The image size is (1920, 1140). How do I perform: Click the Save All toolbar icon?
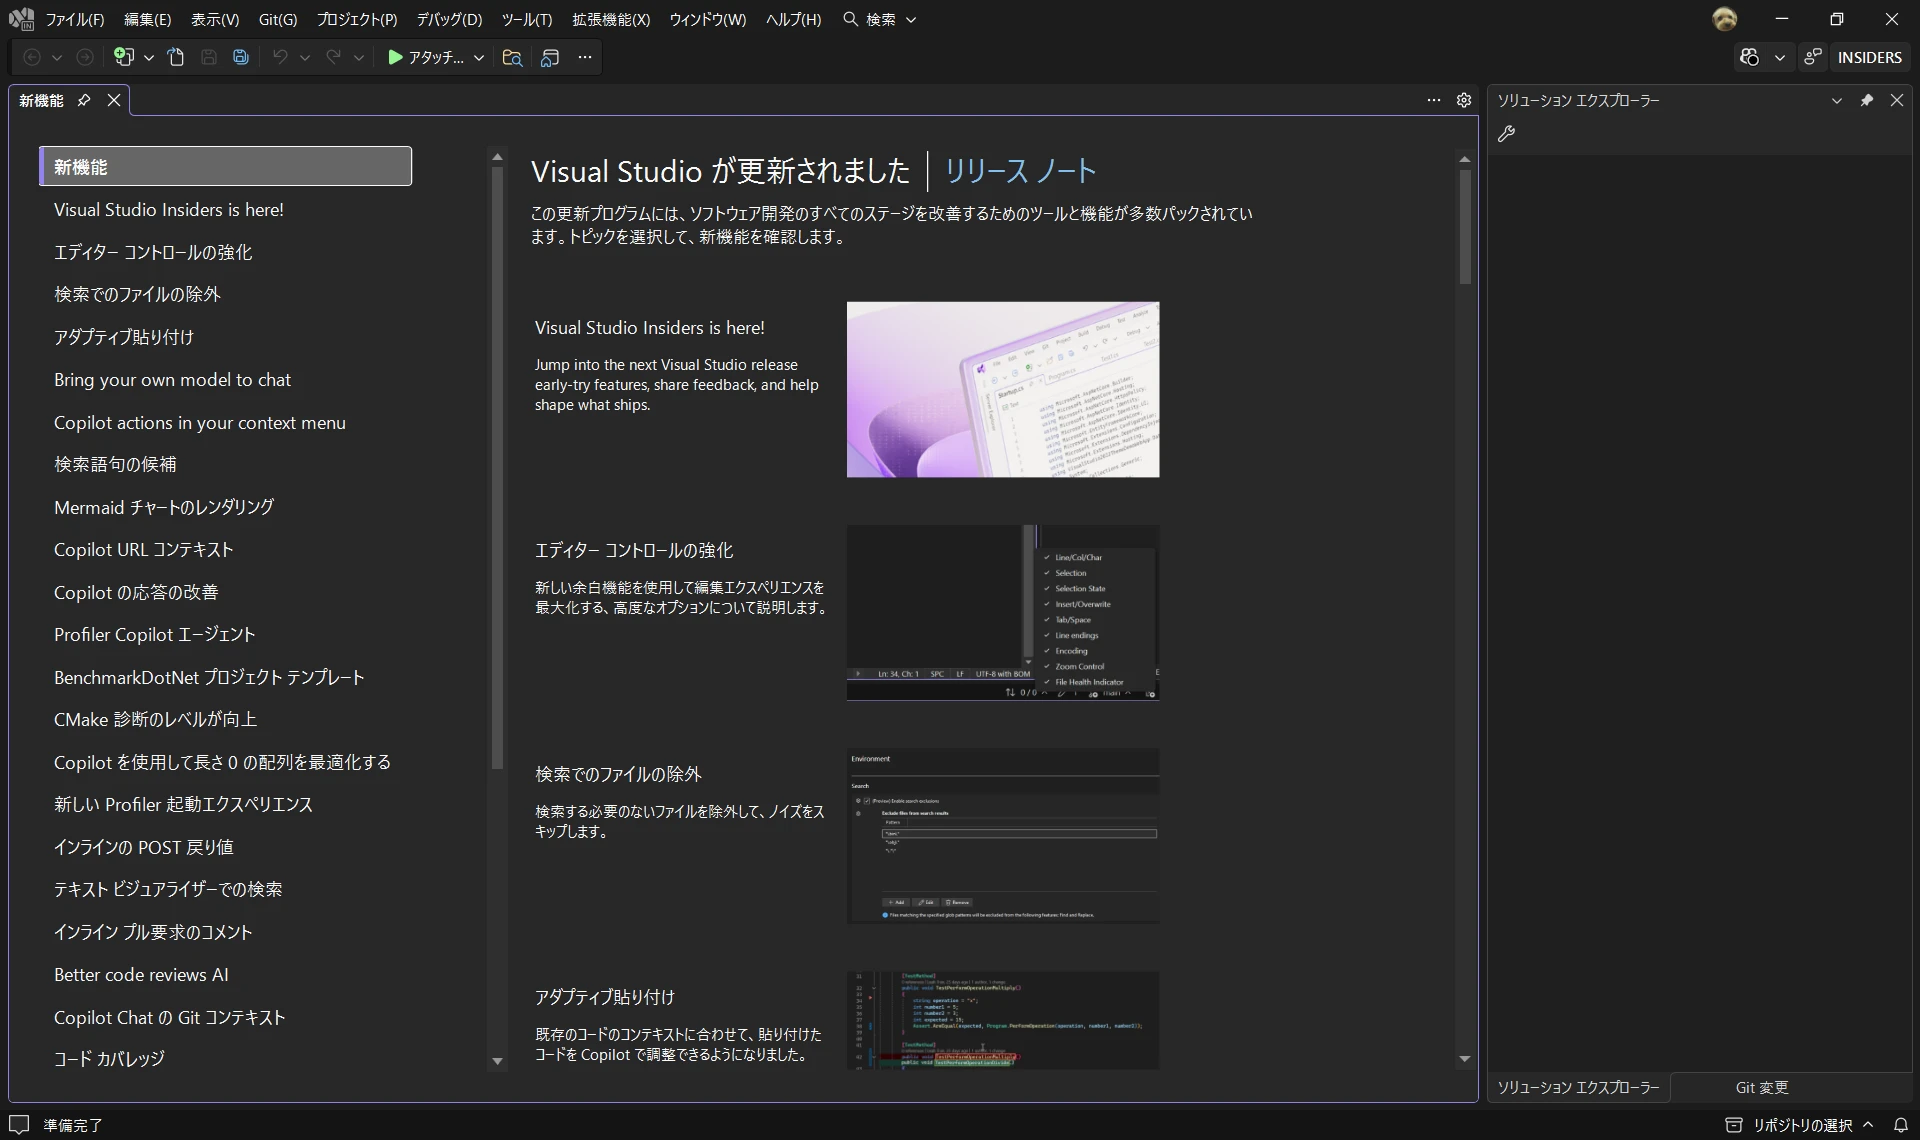point(241,57)
